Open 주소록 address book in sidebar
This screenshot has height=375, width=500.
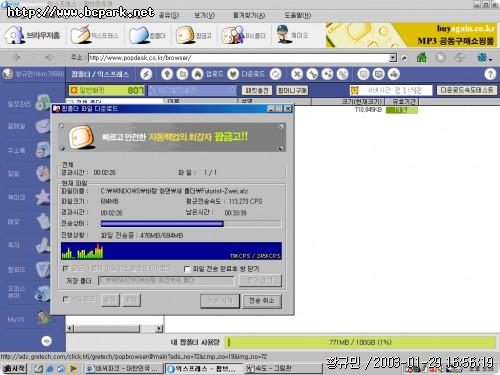(x=28, y=150)
